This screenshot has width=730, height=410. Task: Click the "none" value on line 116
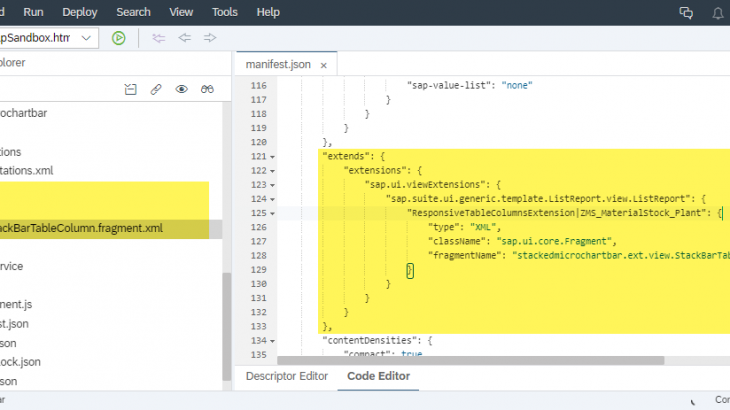(517, 86)
